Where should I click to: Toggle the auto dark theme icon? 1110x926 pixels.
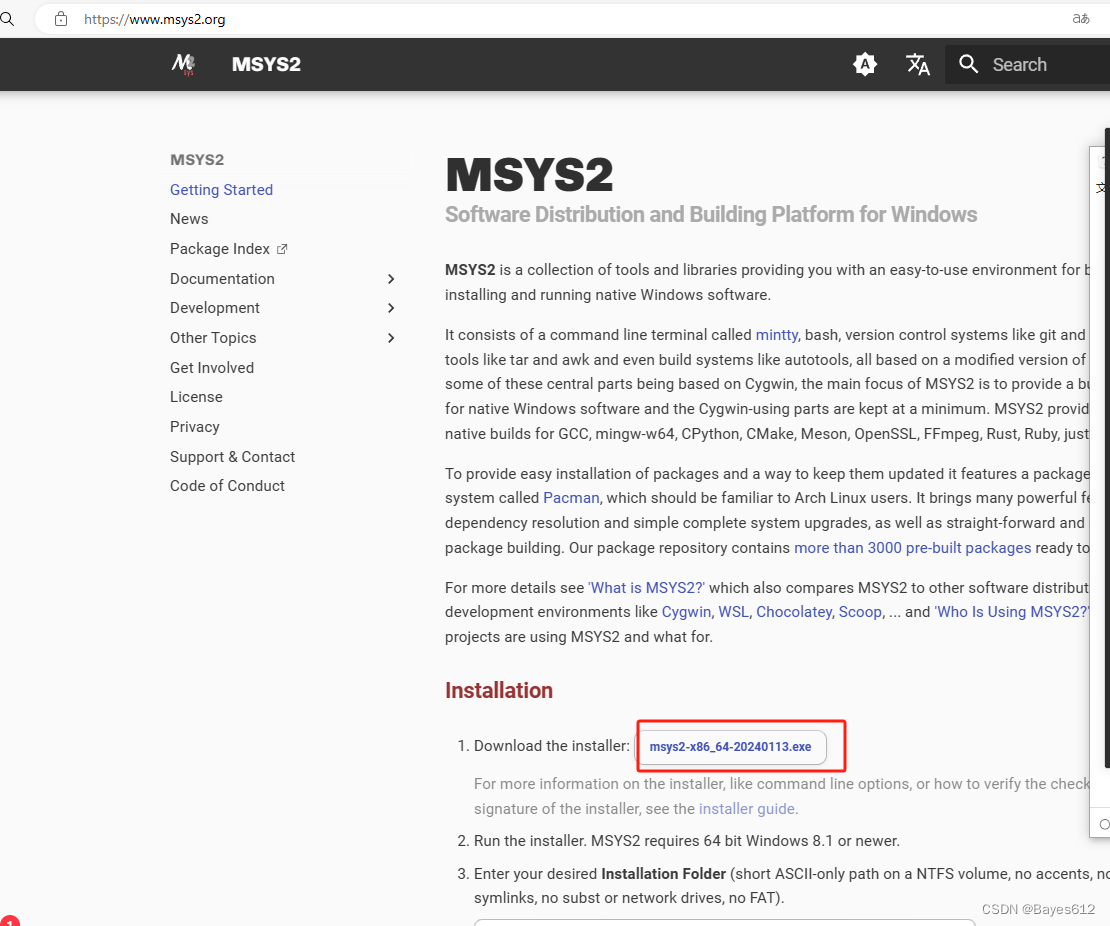864,64
